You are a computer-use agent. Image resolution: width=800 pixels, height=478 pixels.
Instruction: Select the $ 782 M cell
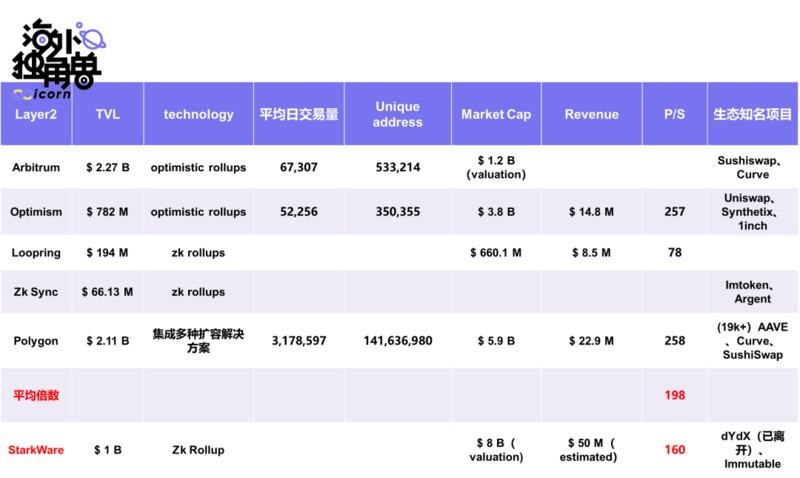pos(108,212)
